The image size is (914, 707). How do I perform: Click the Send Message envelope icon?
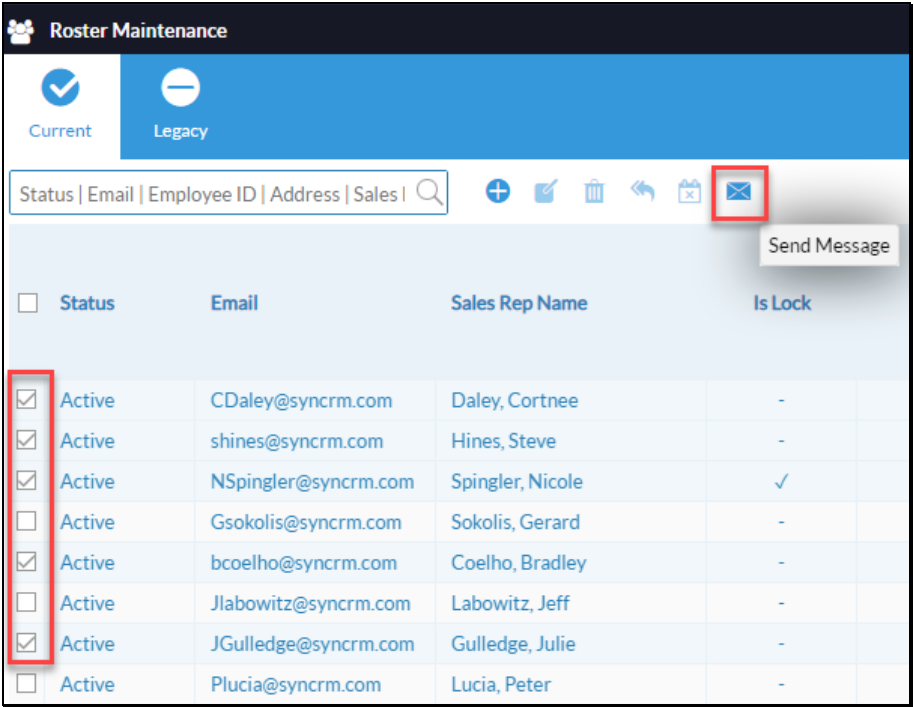(739, 191)
